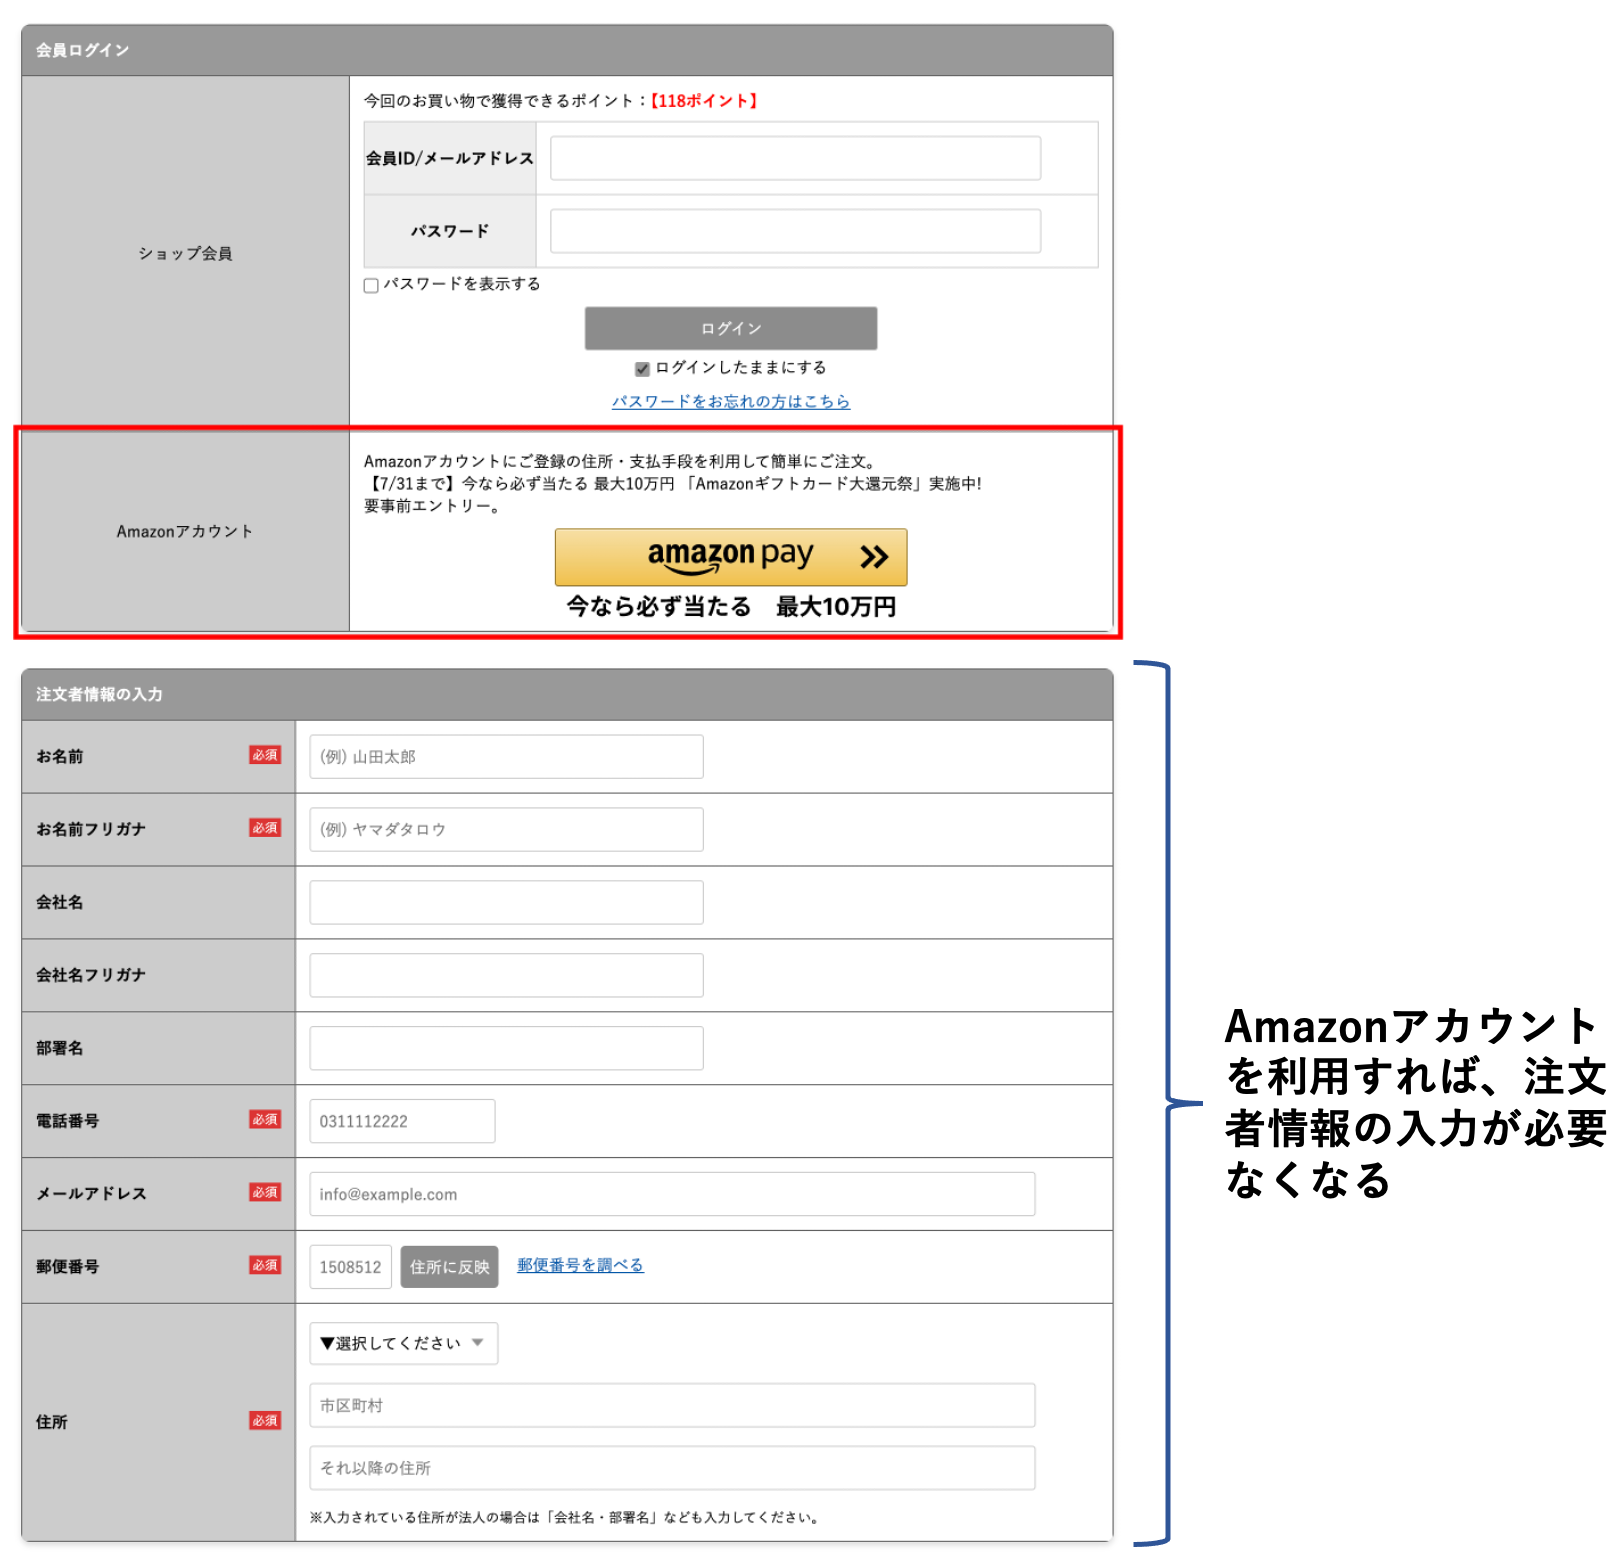Viewport: 1623px width, 1566px height.
Task: Click the ※入力されている住所が法人の場合は note text
Action: point(566,1517)
